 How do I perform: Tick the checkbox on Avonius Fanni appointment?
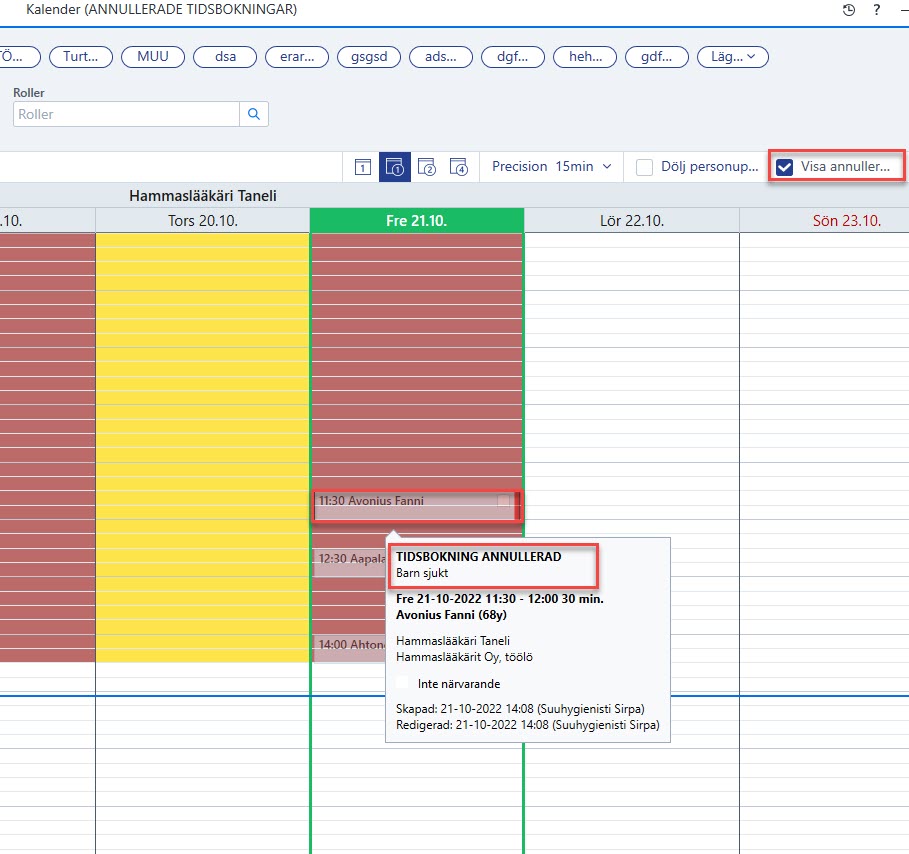tap(504, 500)
